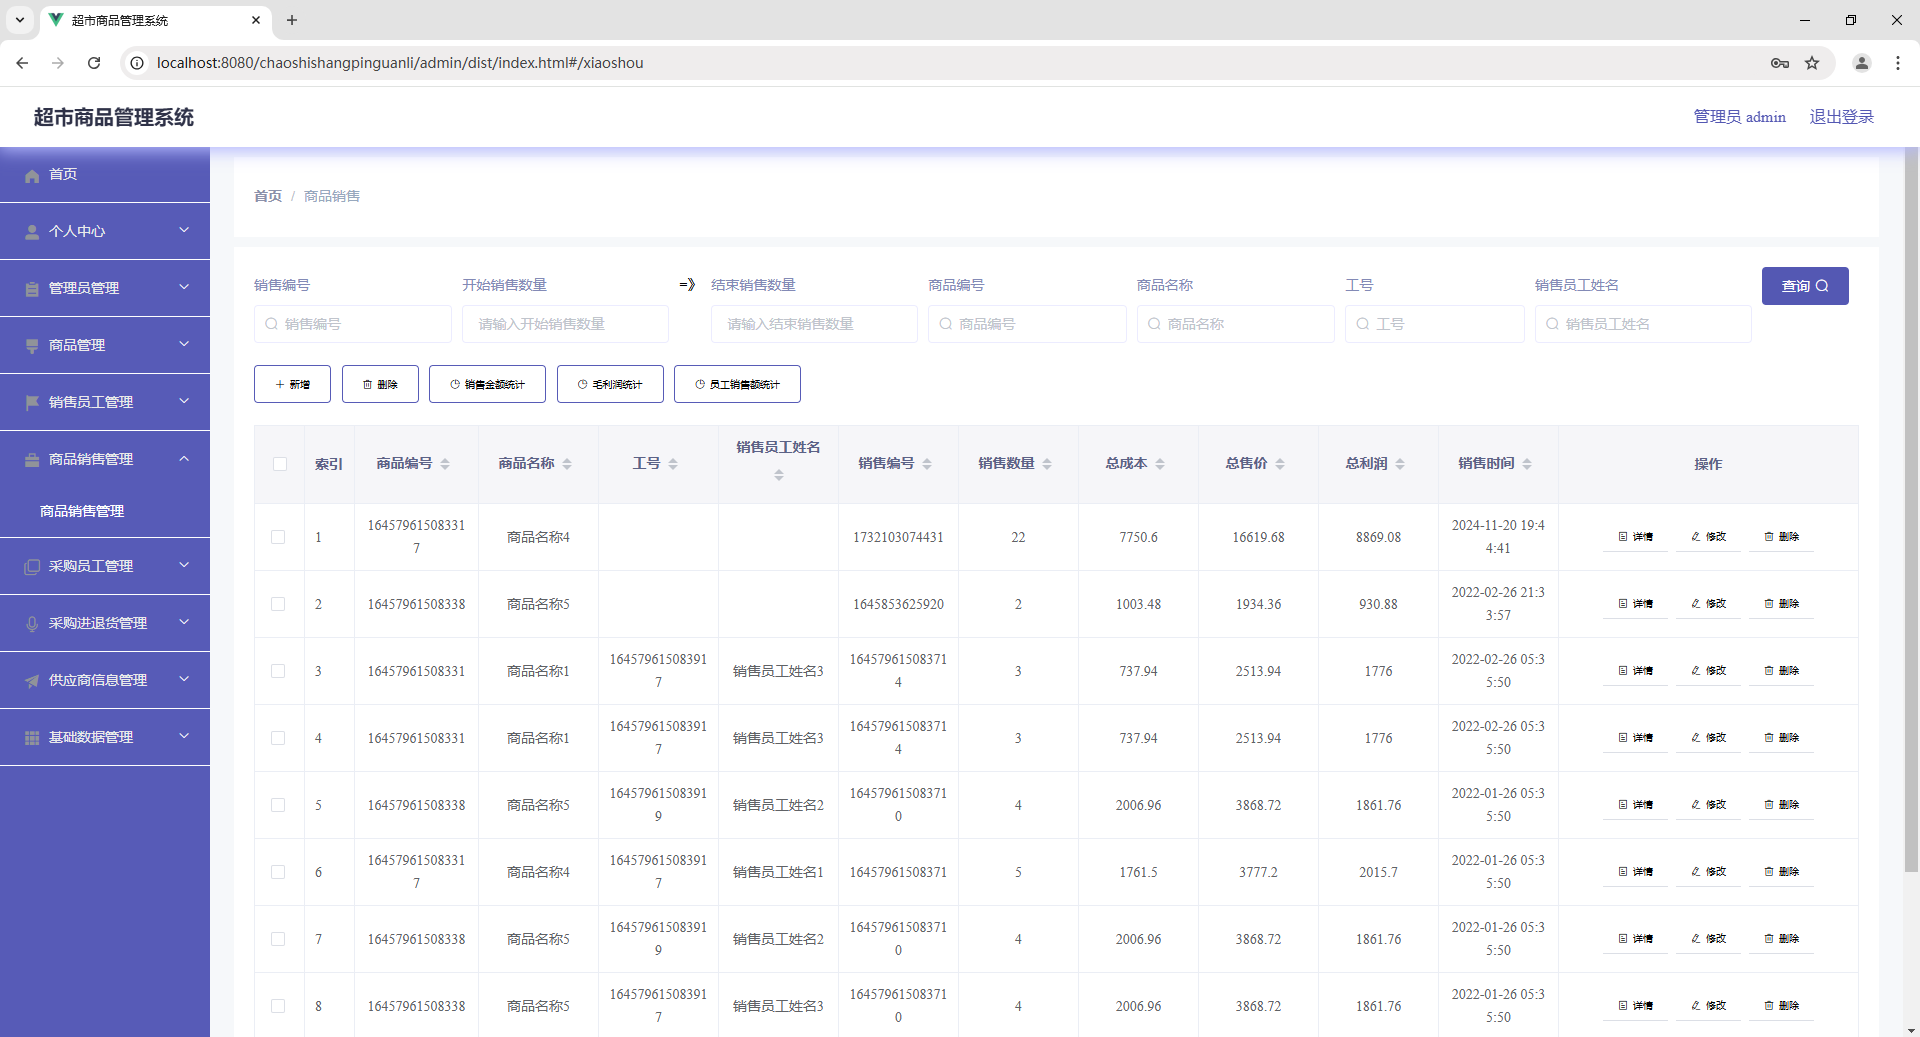Screen dimensions: 1920x1037
Task: Click the 查询 search button
Action: click(x=1805, y=286)
